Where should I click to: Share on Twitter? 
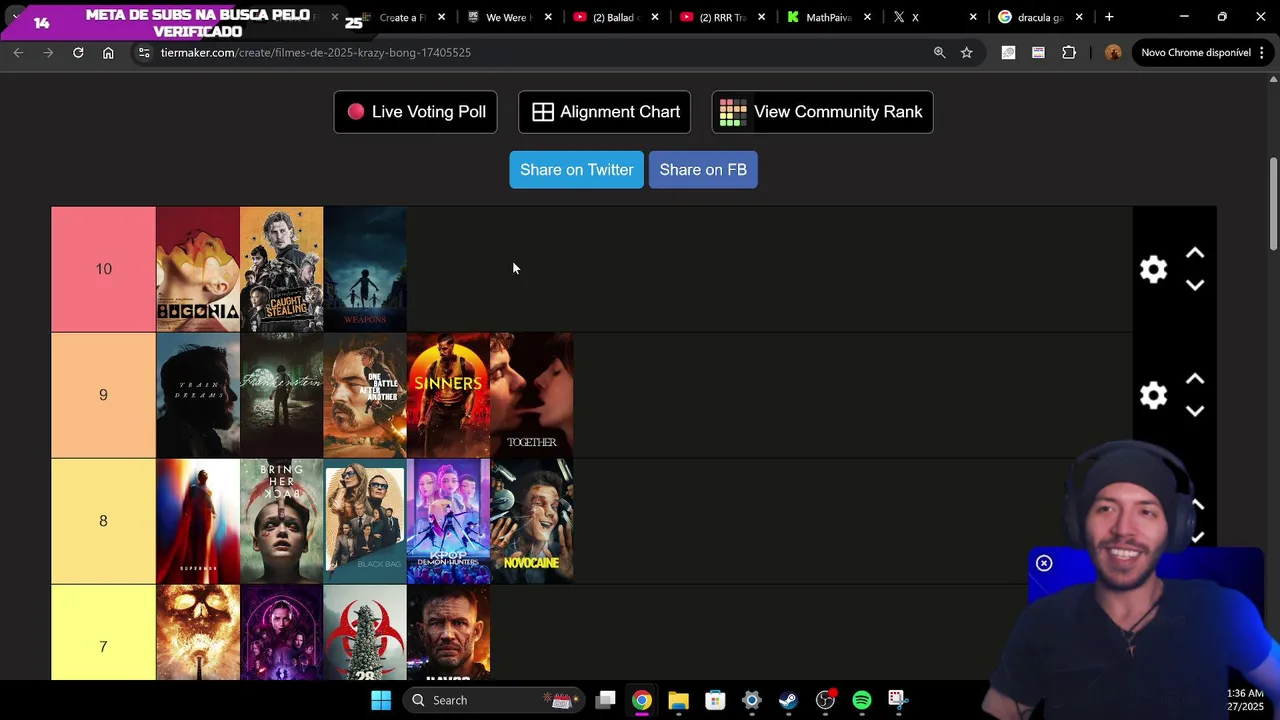click(x=576, y=170)
